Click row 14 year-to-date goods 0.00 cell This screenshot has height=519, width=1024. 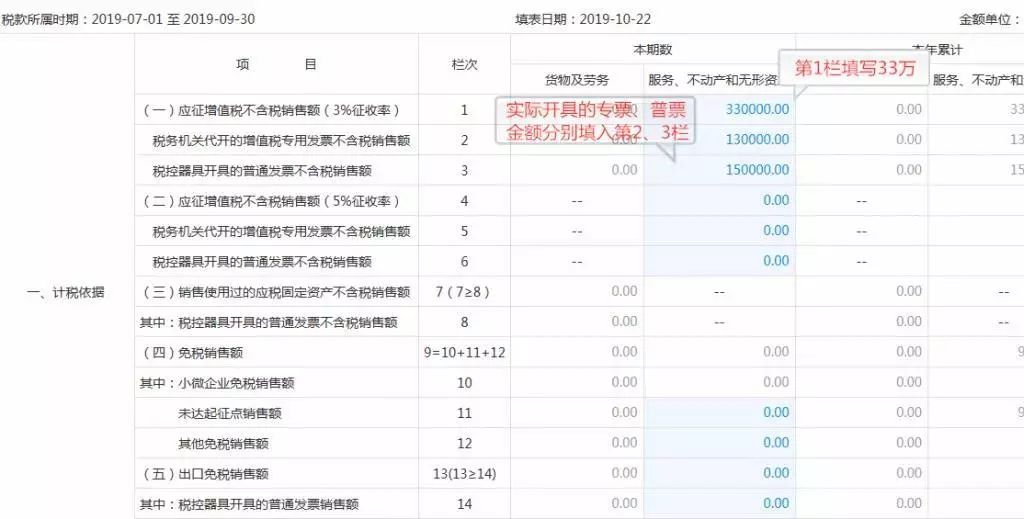(x=862, y=503)
